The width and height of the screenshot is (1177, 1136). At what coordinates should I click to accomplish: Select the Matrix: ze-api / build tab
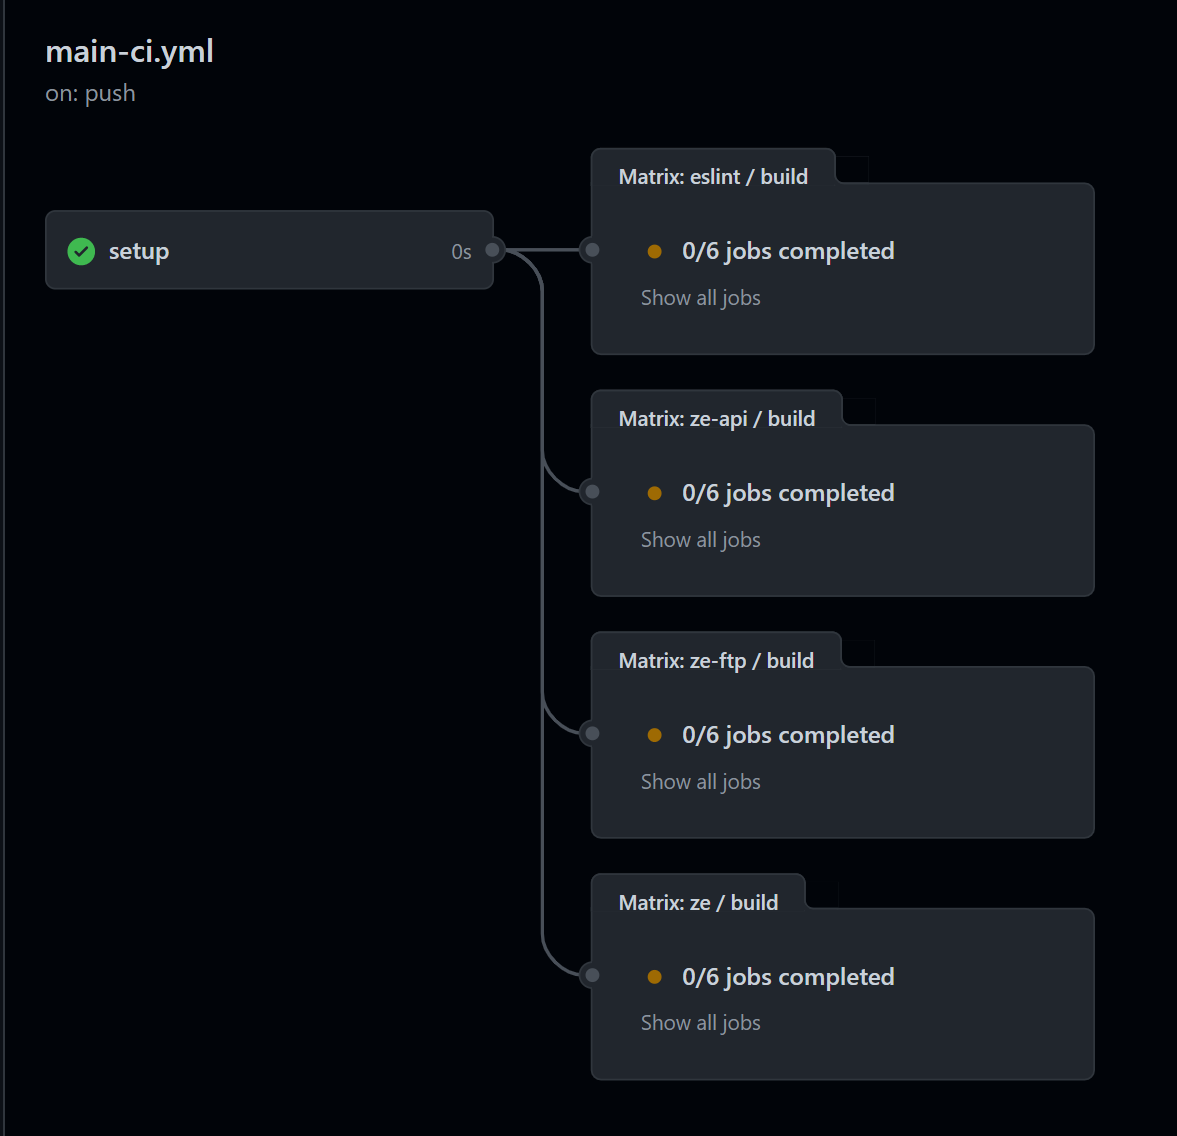coord(717,418)
